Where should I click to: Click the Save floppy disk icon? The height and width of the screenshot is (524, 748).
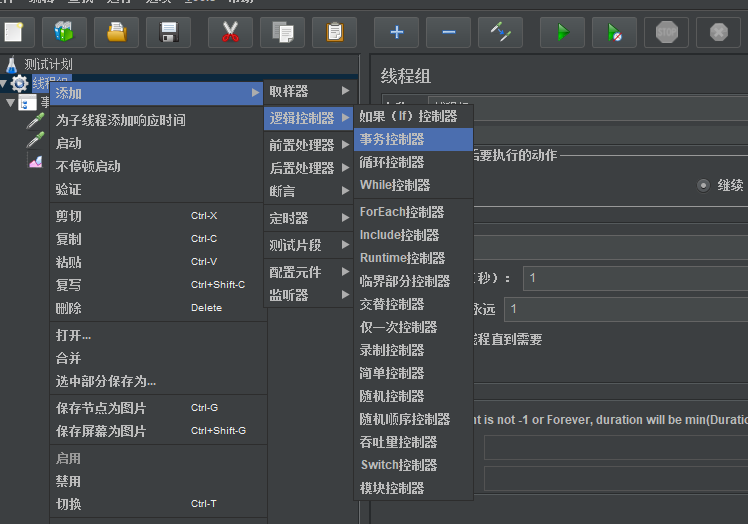click(x=168, y=32)
